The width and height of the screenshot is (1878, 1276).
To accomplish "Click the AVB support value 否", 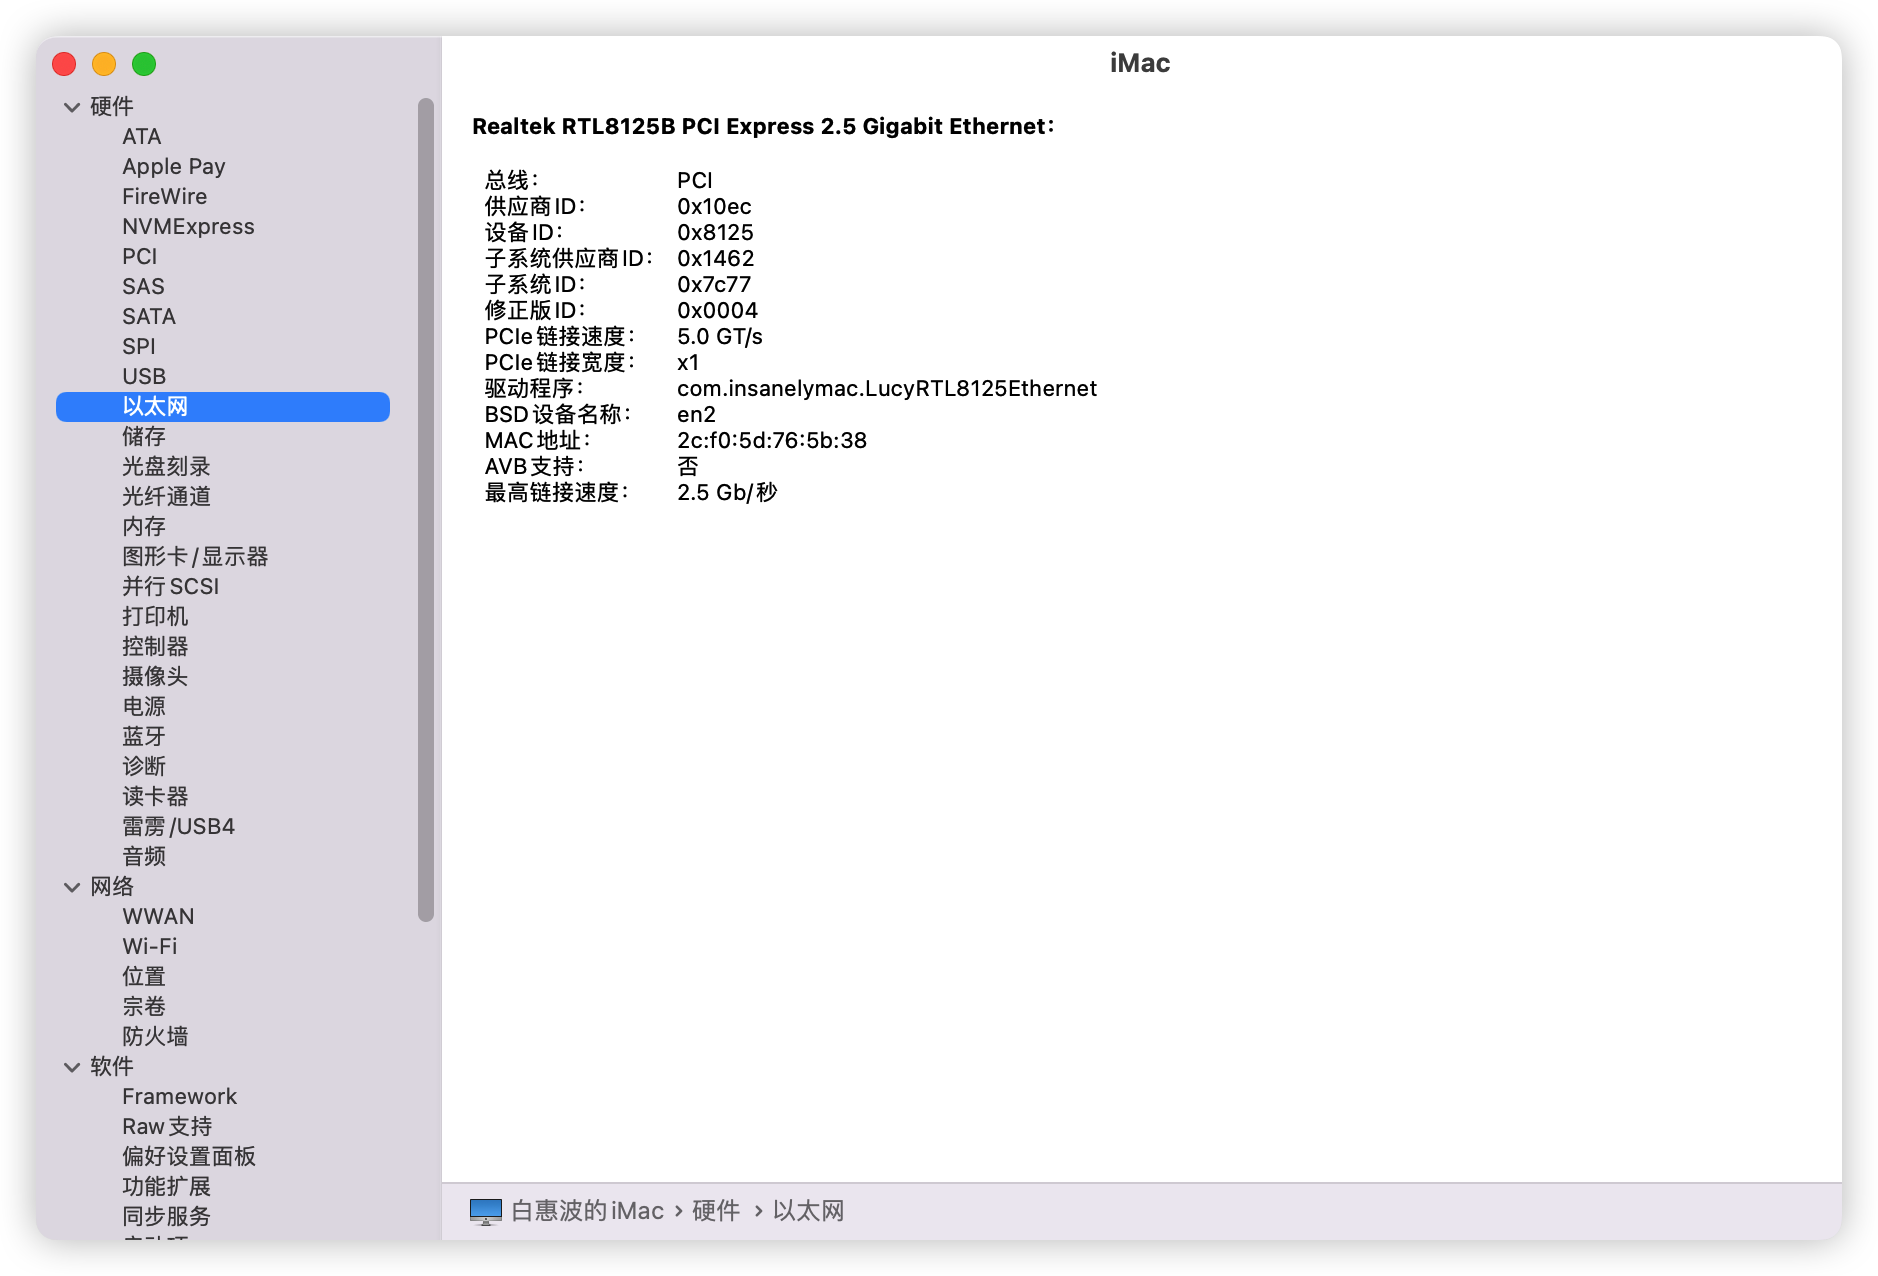I will 688,467.
